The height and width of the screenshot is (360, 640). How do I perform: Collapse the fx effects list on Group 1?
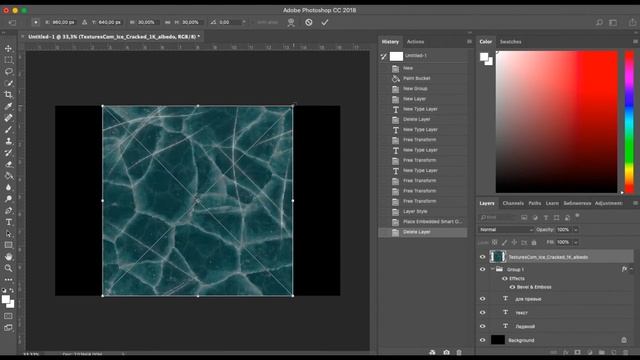click(631, 269)
